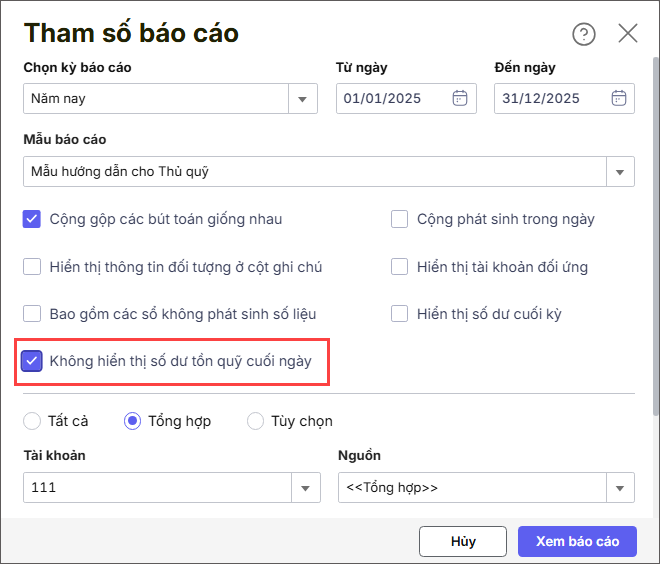Open the help question mark icon
Screen dimensions: 660x564
coord(584,34)
